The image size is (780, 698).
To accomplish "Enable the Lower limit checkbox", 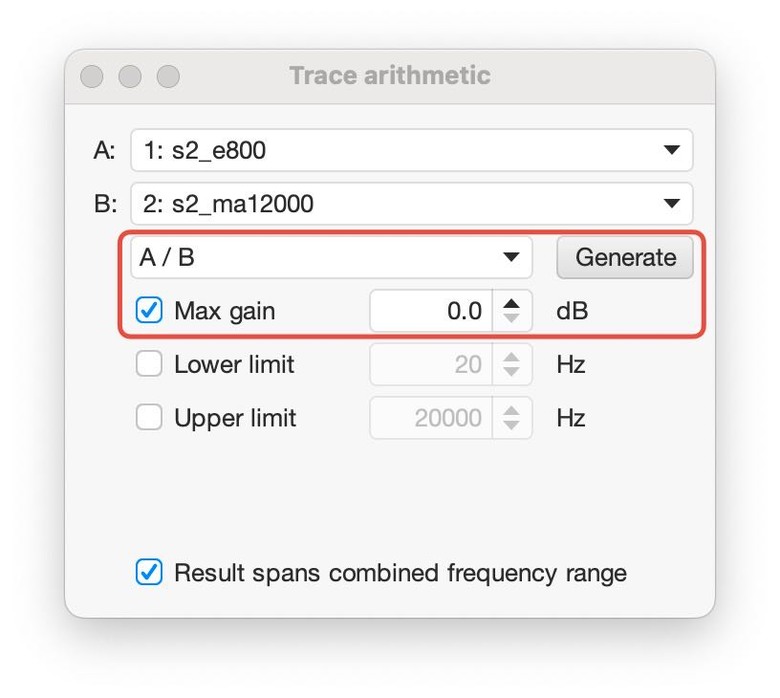I will tap(149, 364).
